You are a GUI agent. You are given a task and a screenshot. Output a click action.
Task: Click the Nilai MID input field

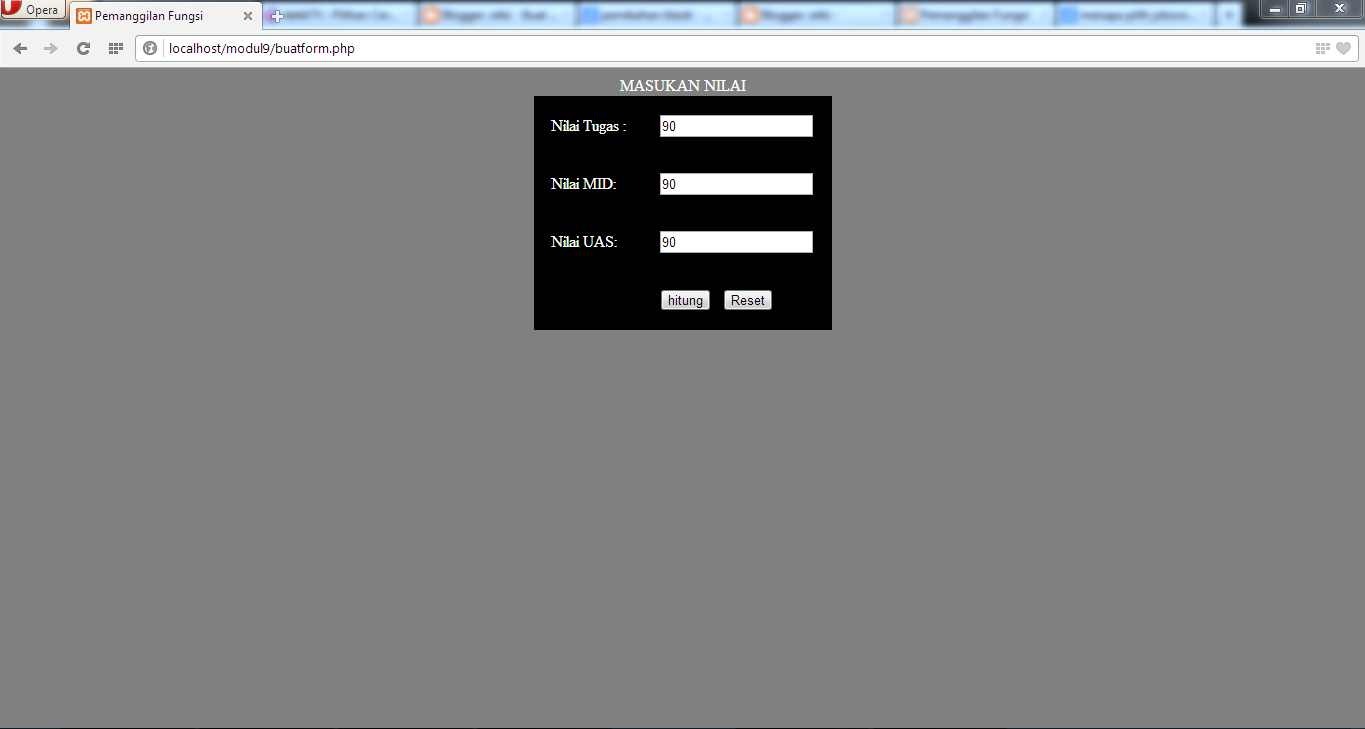click(x=736, y=184)
